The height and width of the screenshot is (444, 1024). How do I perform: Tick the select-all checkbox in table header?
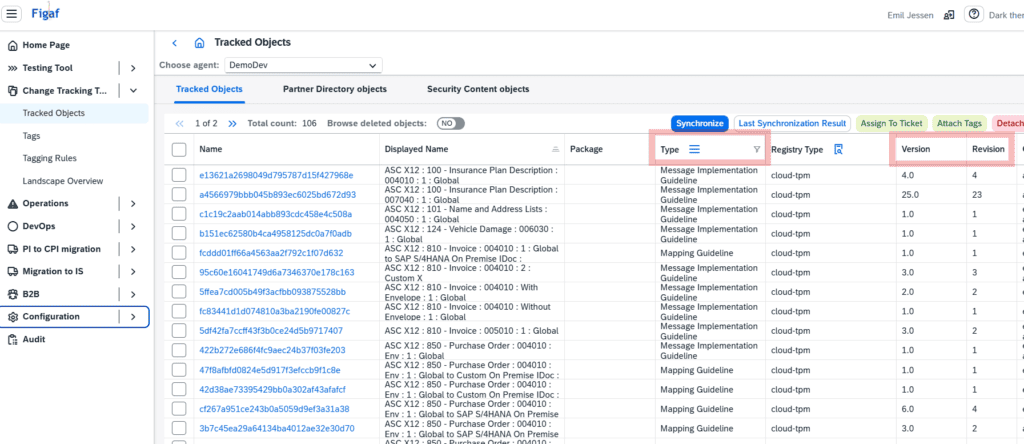179,150
